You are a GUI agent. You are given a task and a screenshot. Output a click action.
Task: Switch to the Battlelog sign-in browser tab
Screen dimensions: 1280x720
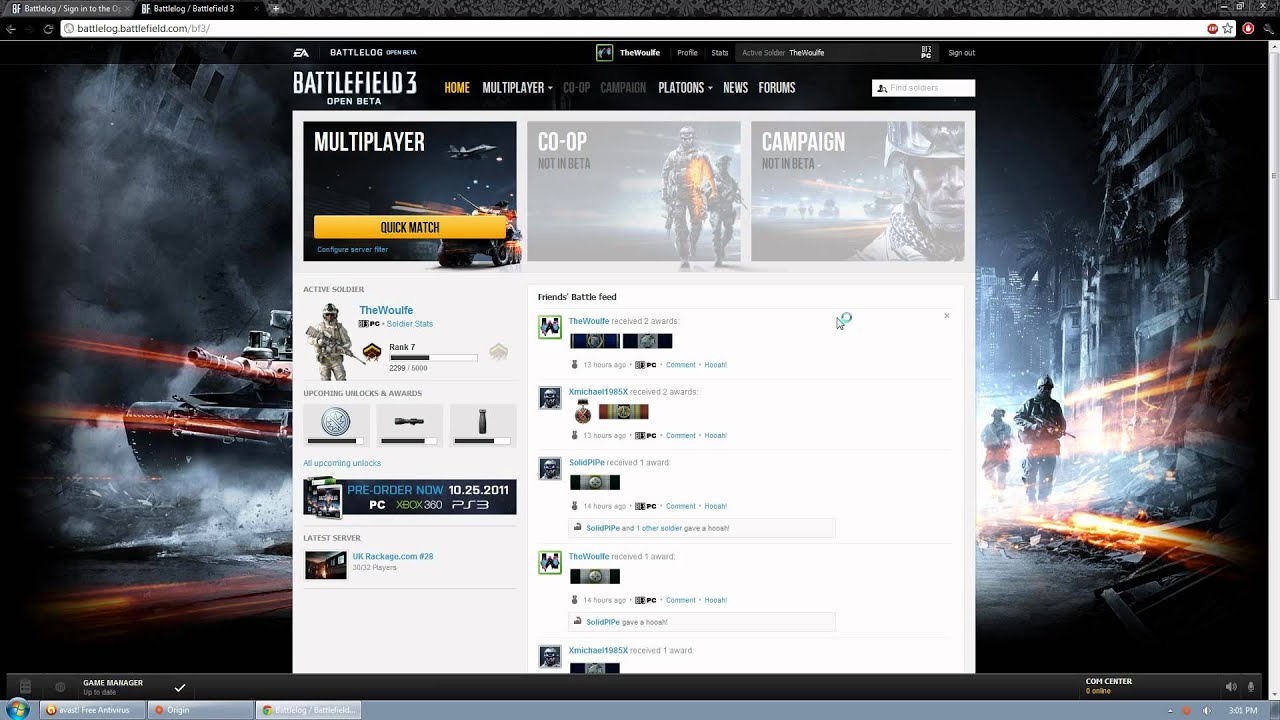point(66,9)
